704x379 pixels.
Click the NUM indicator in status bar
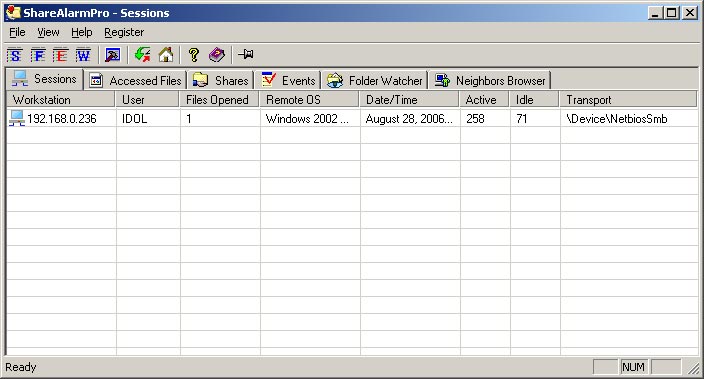point(634,367)
